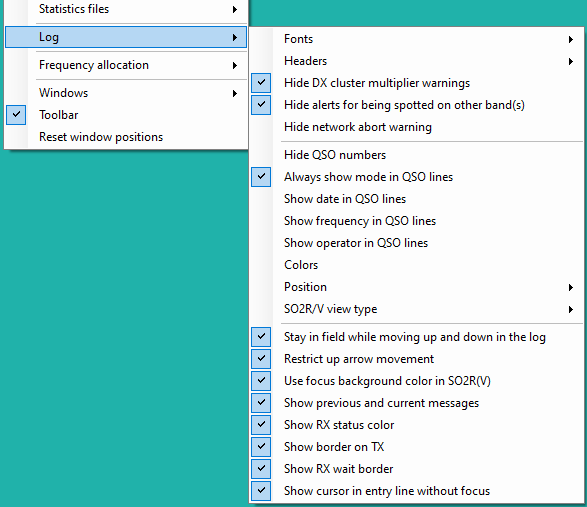Toggle Show RX status color
Image resolution: width=587 pixels, height=507 pixels.
click(x=416, y=425)
